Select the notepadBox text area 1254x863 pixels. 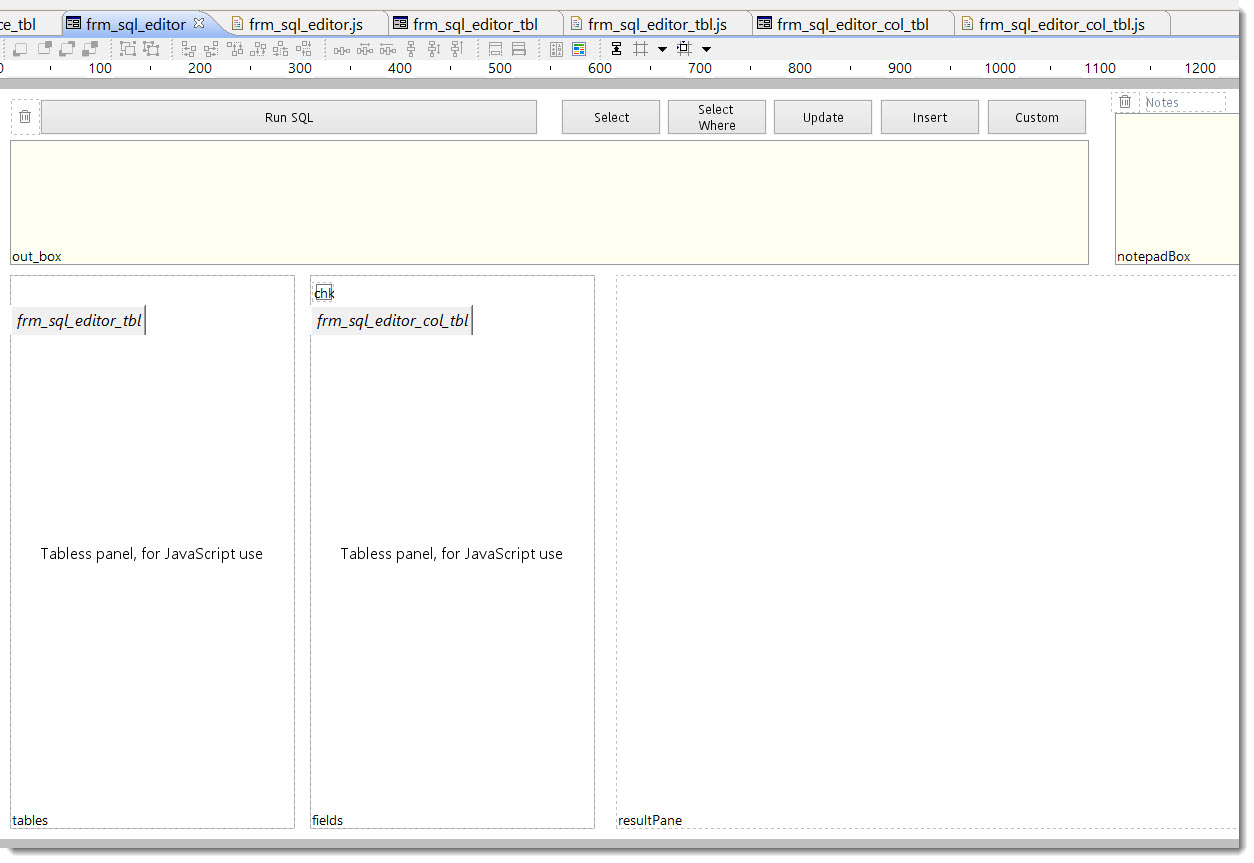pos(1177,189)
